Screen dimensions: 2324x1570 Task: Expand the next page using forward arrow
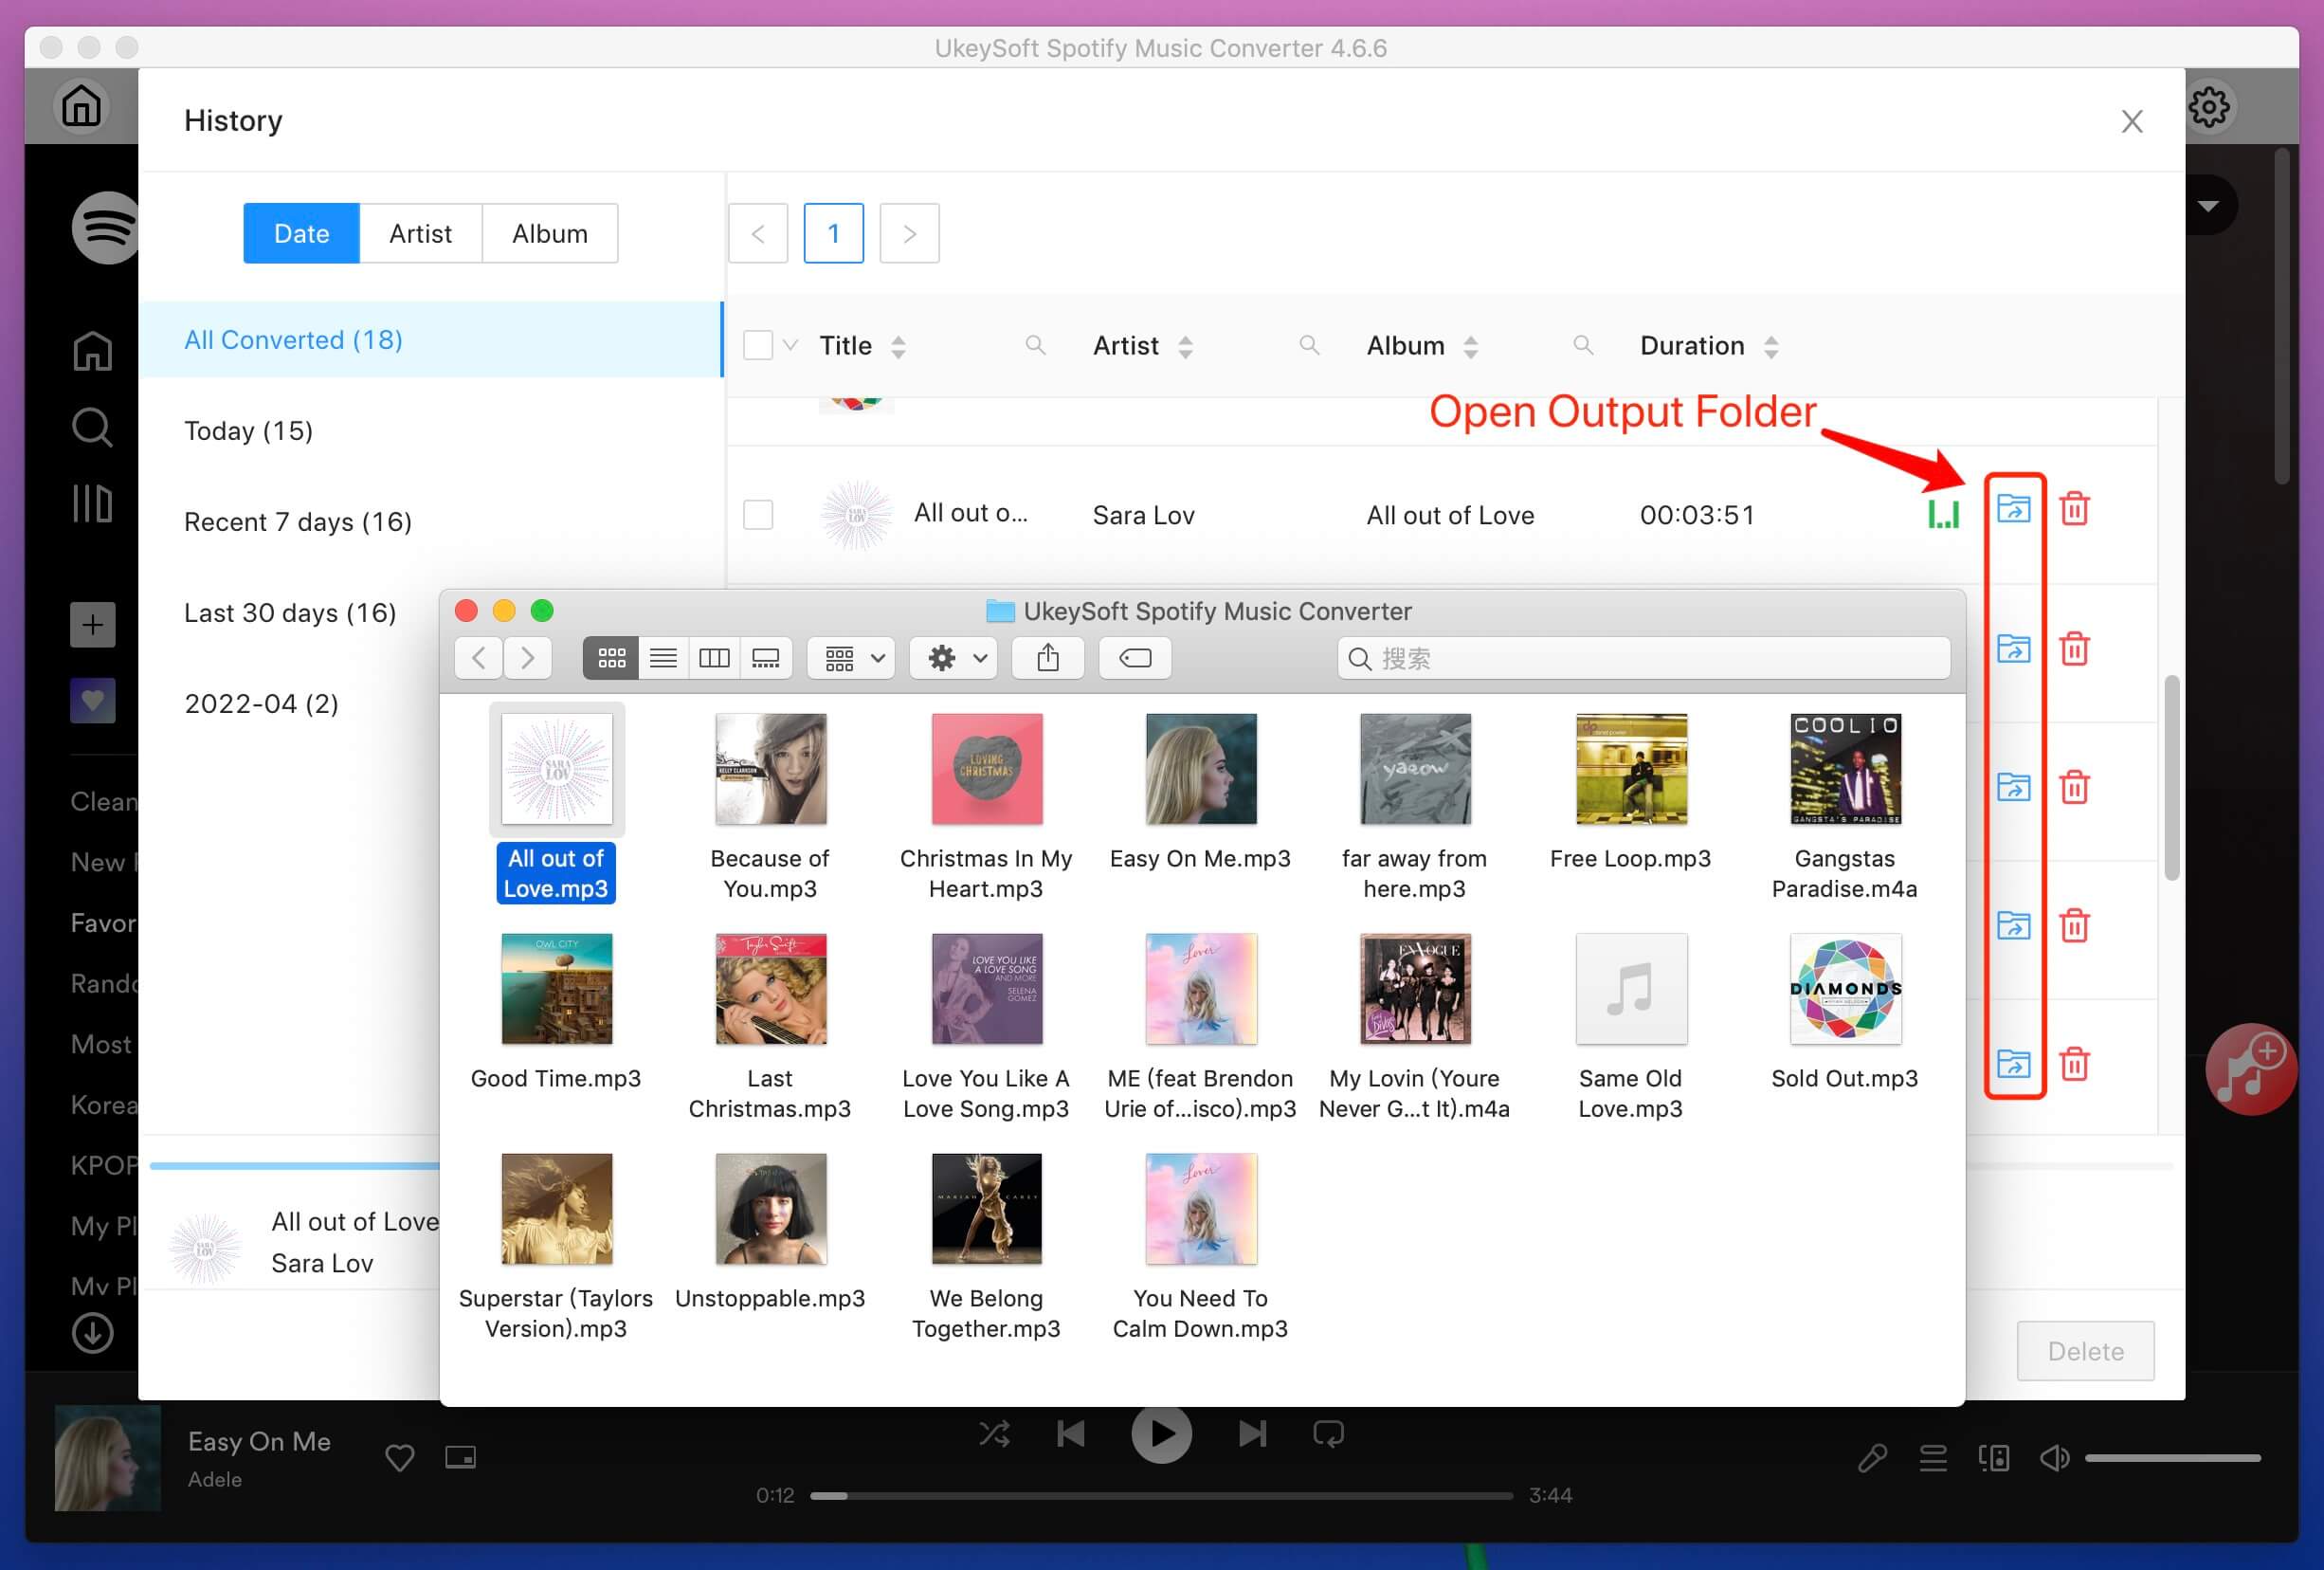[x=909, y=231]
